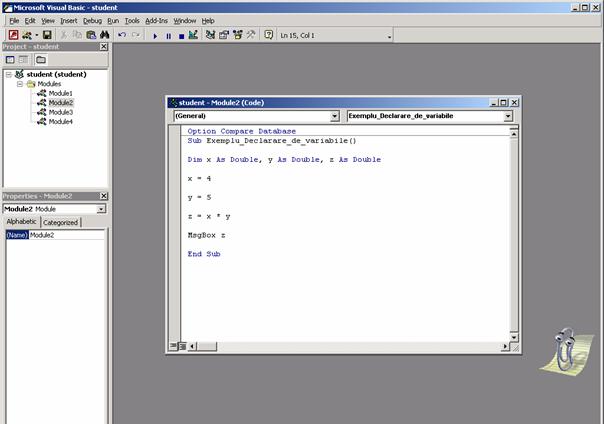This screenshot has width=604, height=424.
Task: Open the Debug menu
Action: click(92, 20)
